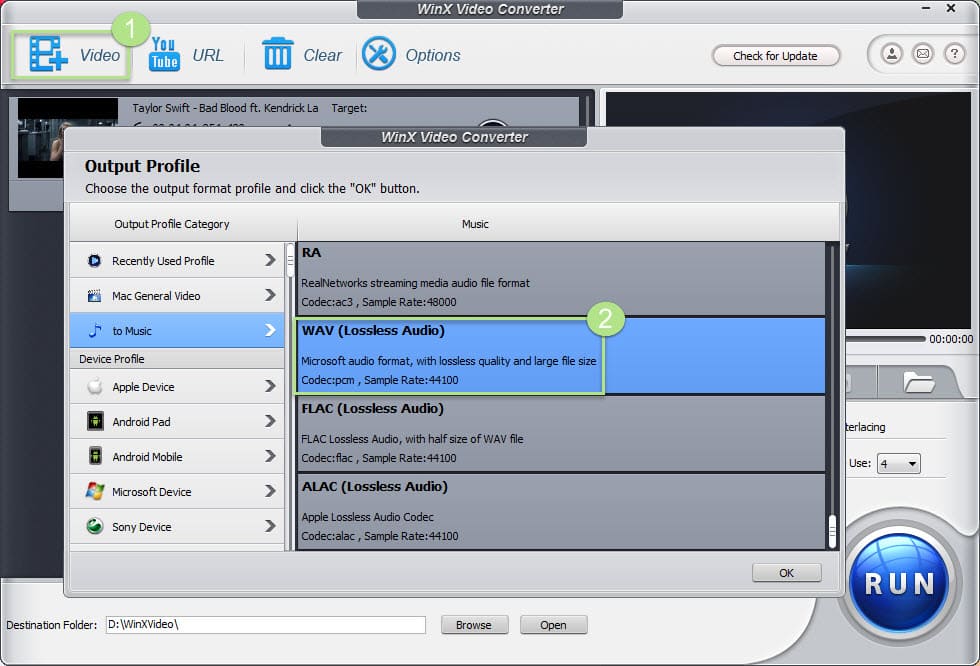Click the Microsoft Device Windows logo icon

coord(95,492)
